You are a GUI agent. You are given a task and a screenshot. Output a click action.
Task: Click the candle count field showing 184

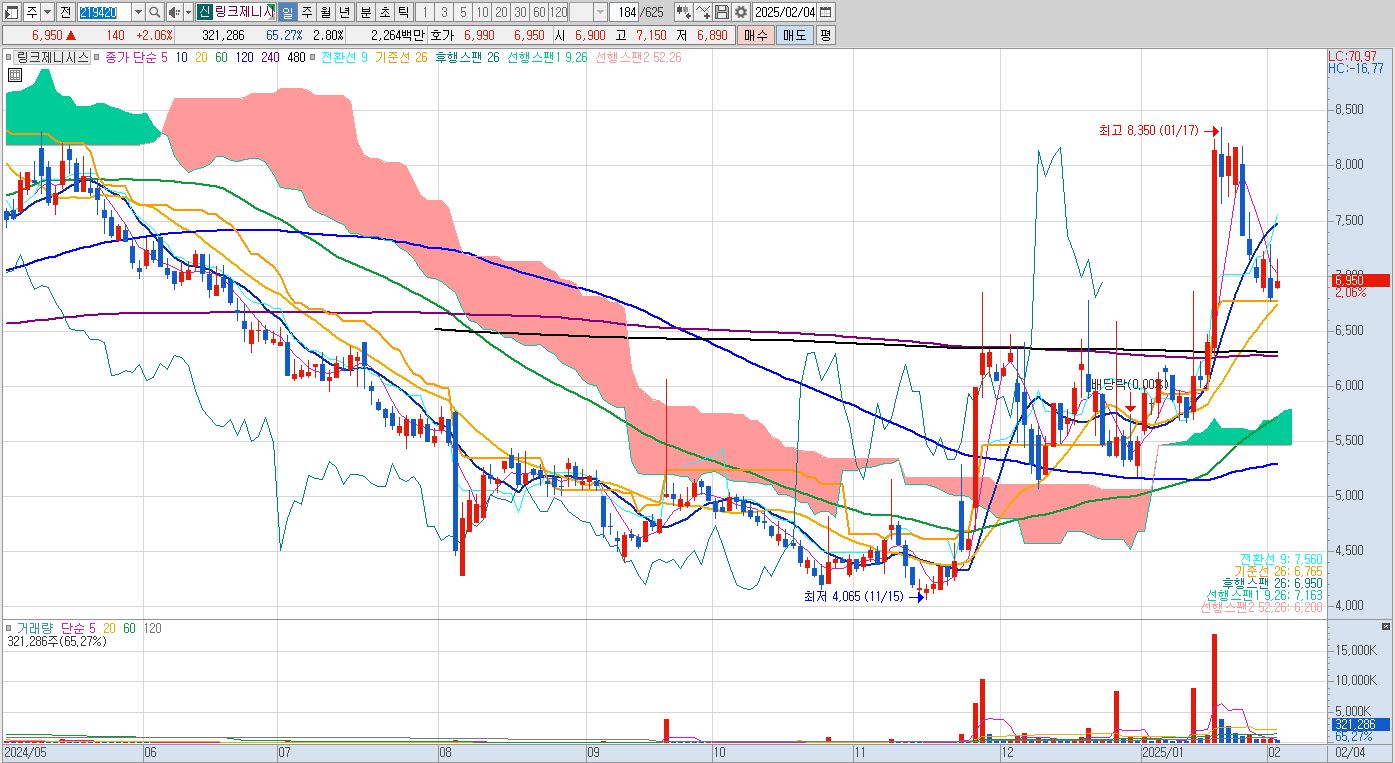point(625,12)
